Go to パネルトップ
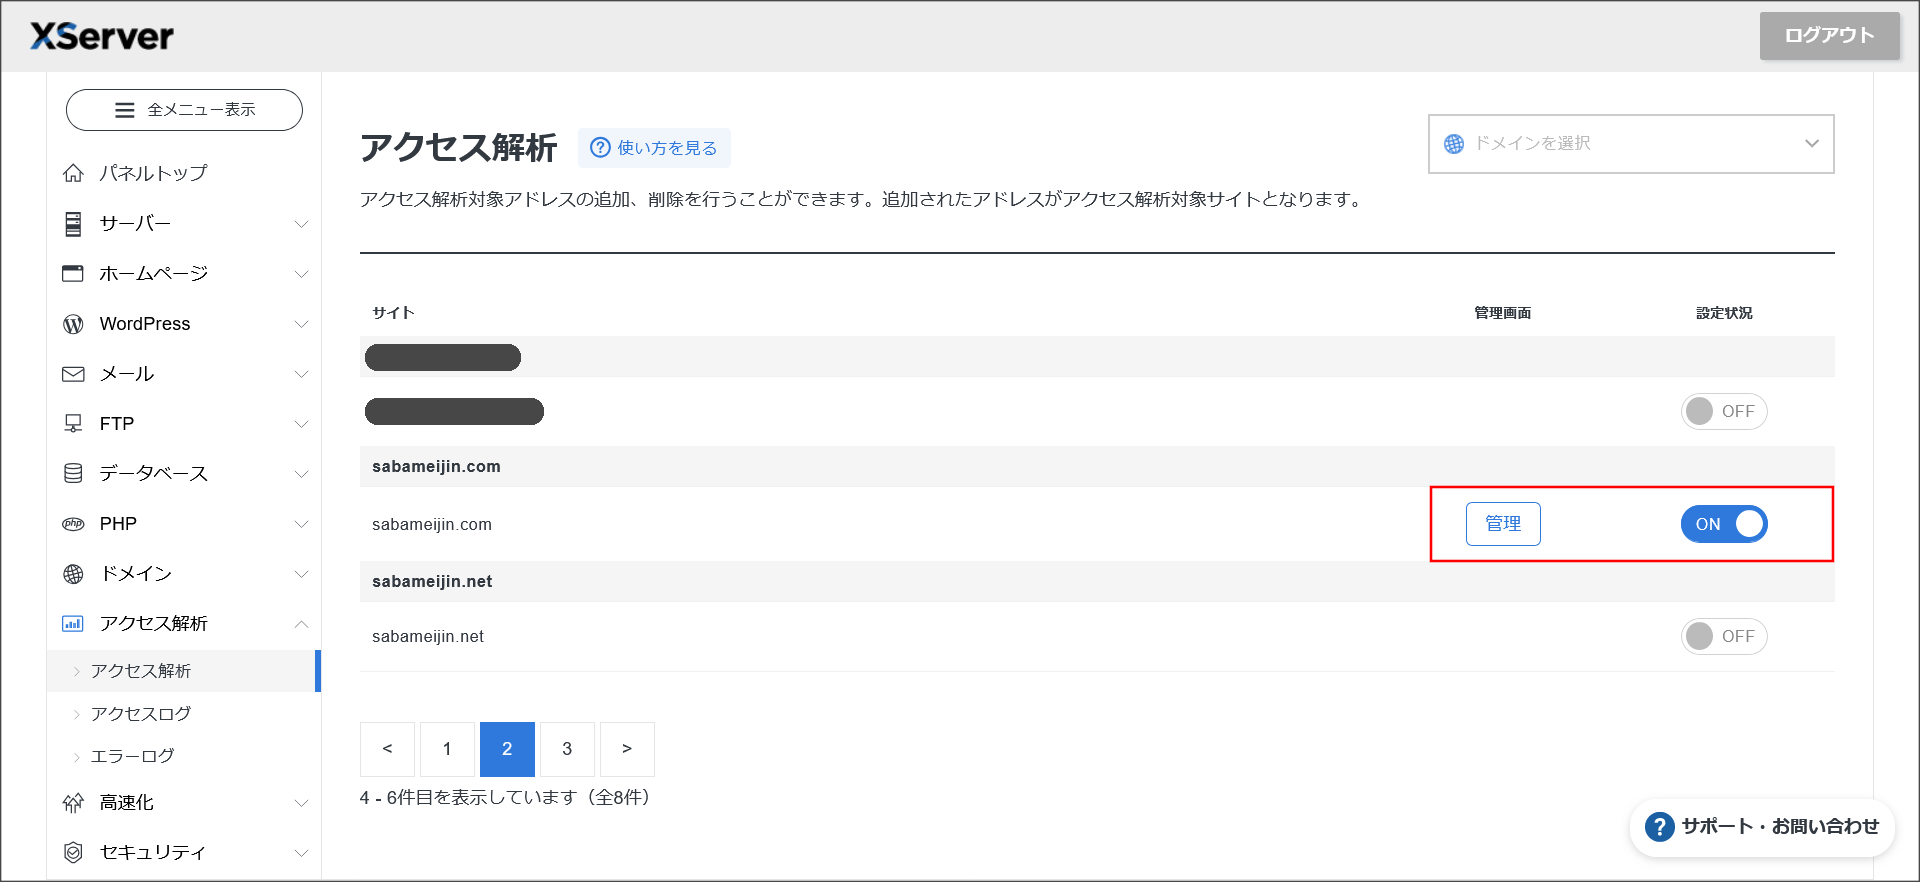 click(x=153, y=173)
